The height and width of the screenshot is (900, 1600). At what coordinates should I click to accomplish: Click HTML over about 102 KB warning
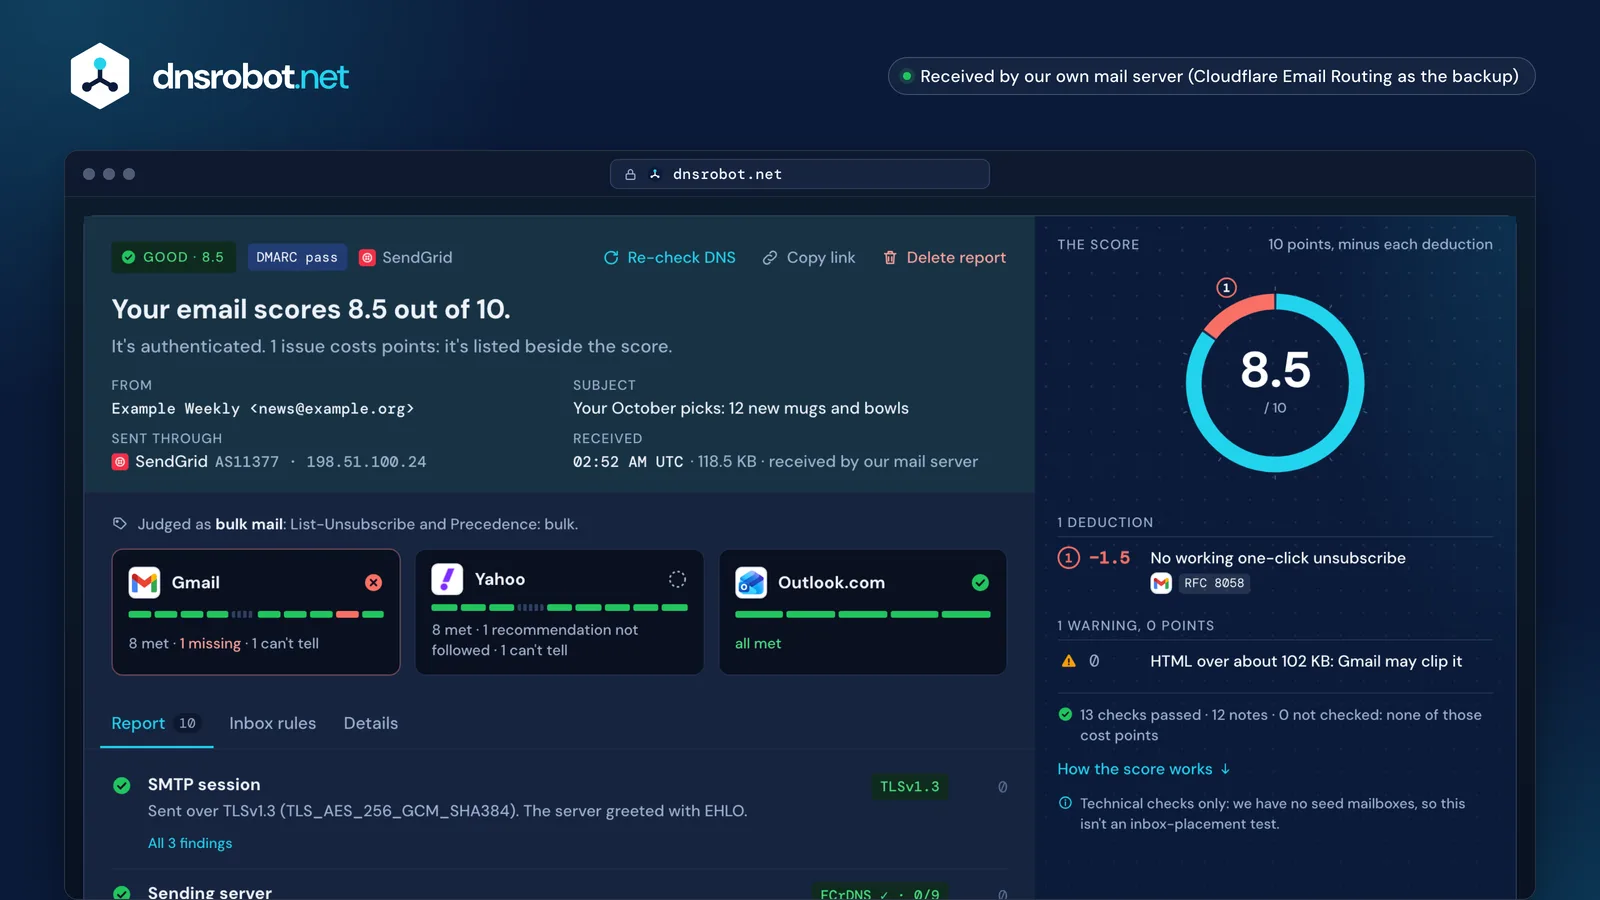1306,661
